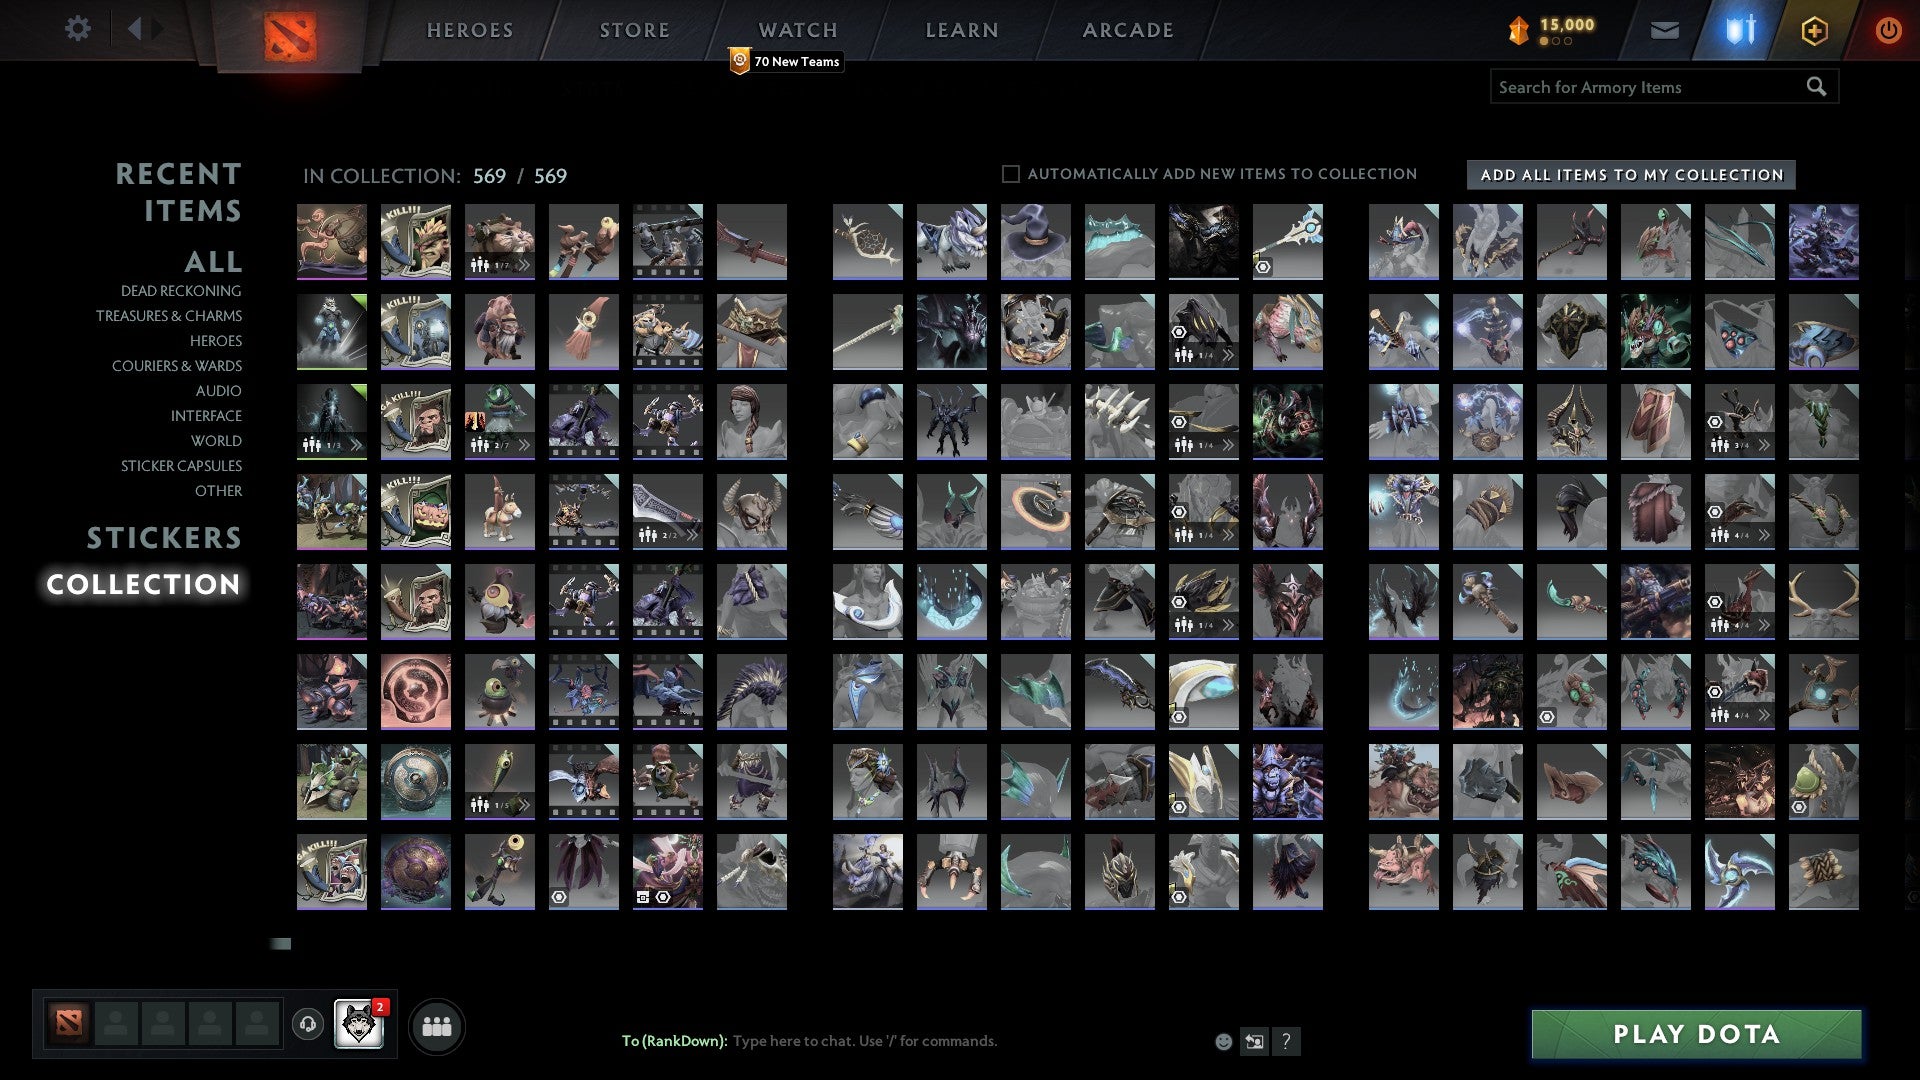Screen dimensions: 1920x1080
Task: Open the party three-people icon
Action: [437, 1026]
